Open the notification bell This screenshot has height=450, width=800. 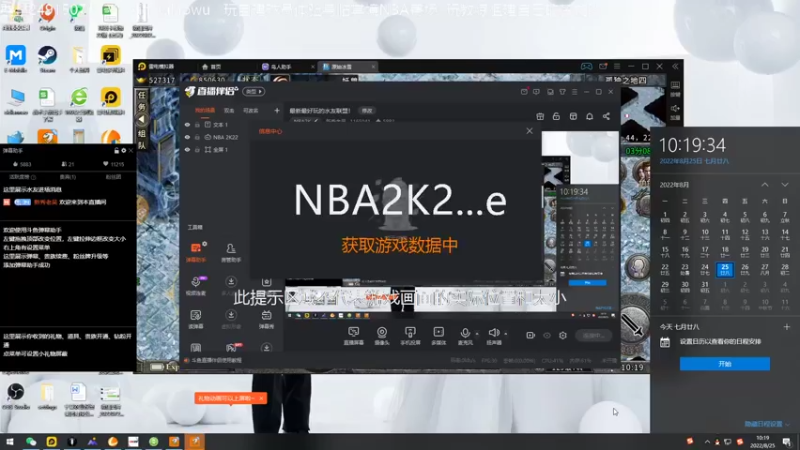(589, 116)
